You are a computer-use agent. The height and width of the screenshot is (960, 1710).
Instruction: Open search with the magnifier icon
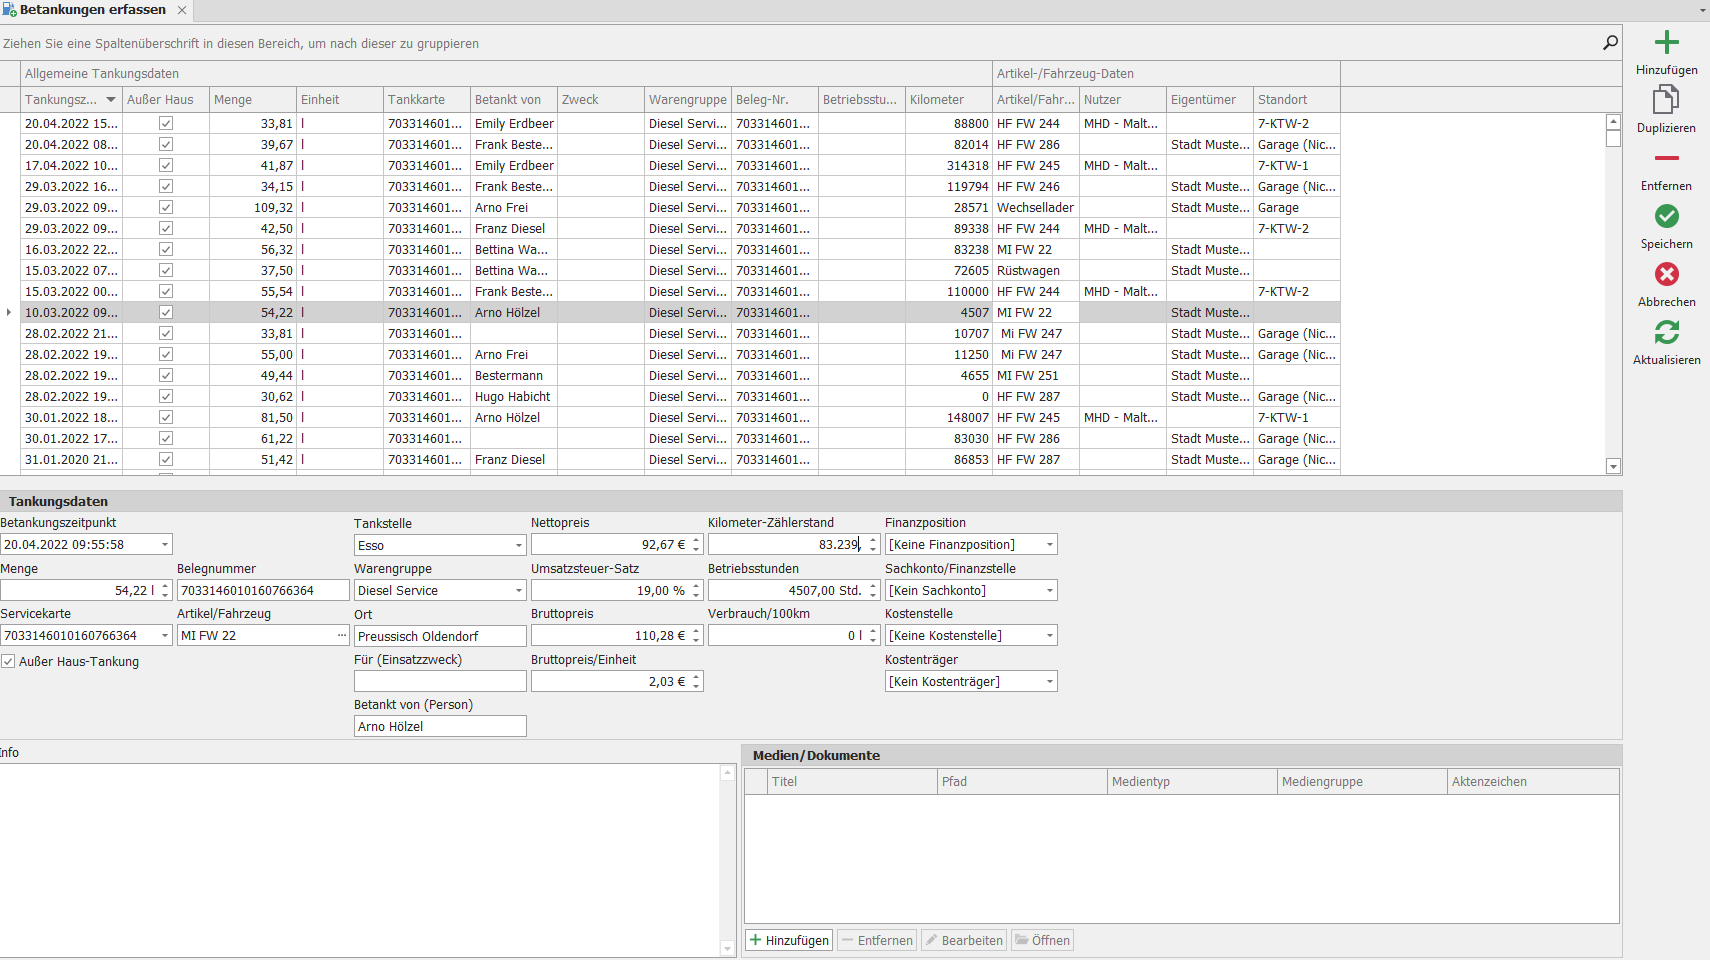(1610, 43)
